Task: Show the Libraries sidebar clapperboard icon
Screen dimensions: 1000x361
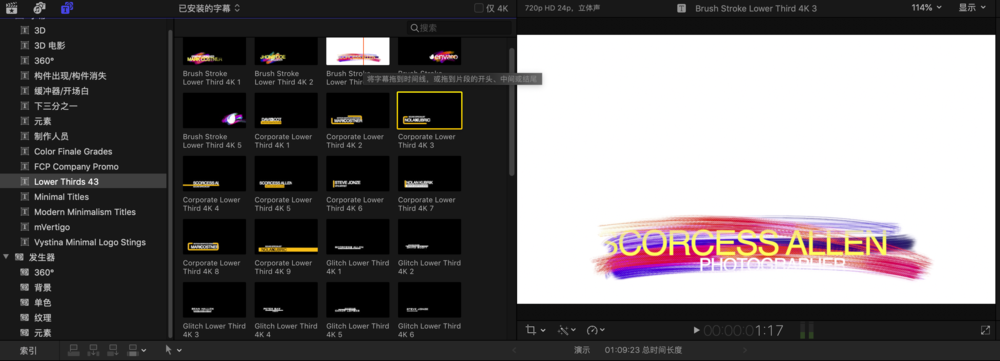Action: coord(11,8)
